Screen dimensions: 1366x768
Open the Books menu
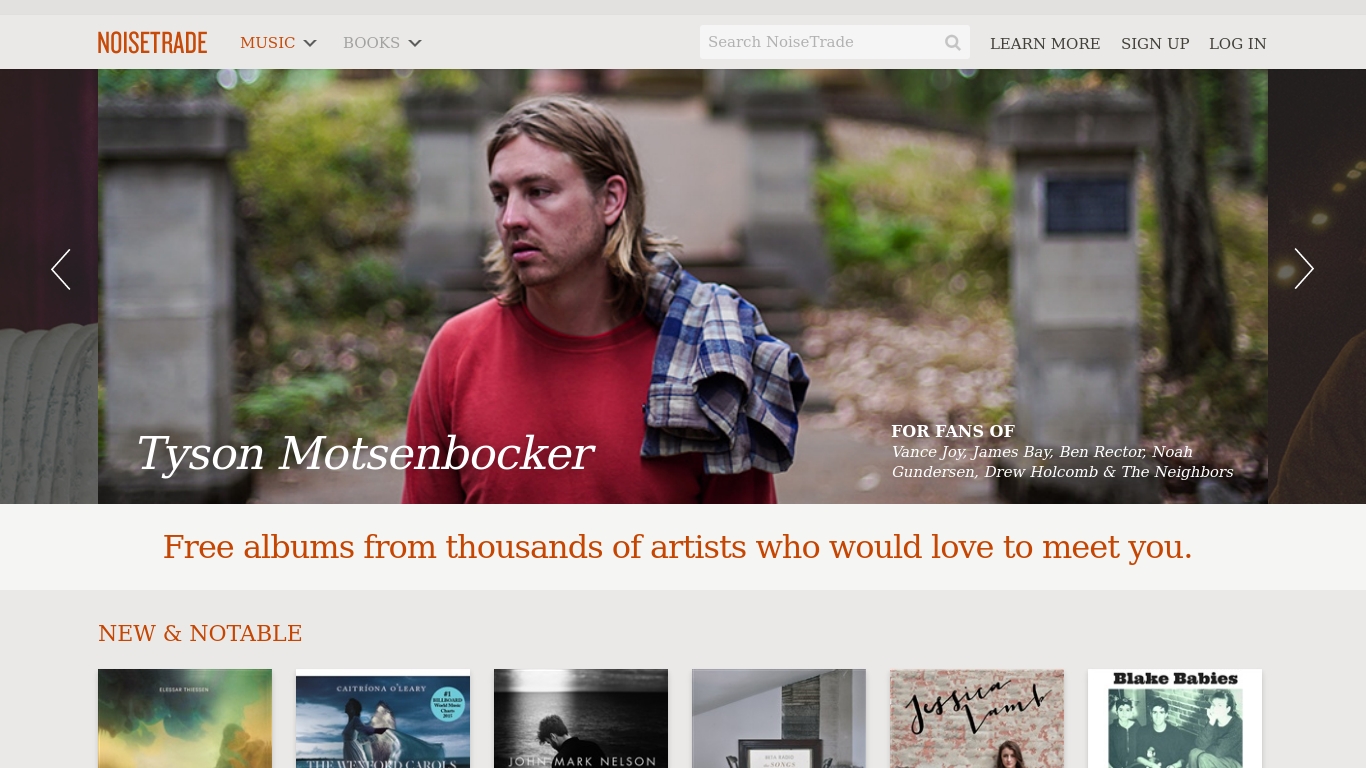[x=371, y=43]
